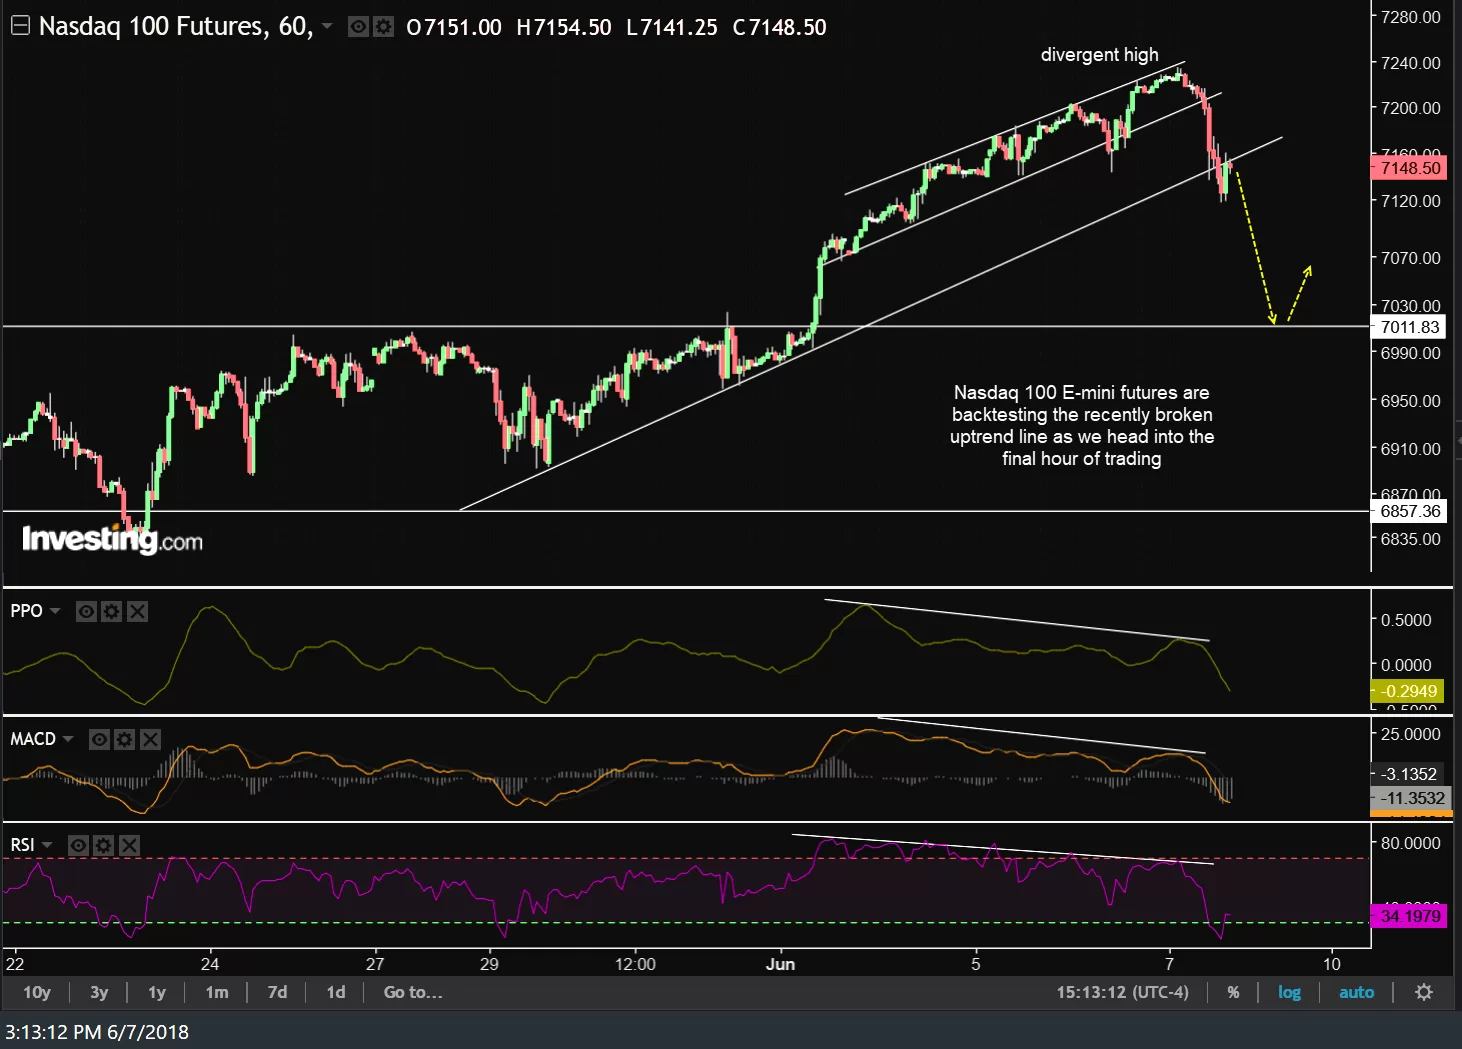This screenshot has height=1049, width=1462.
Task: Click the 7148.50 current price label
Action: coord(1409,168)
